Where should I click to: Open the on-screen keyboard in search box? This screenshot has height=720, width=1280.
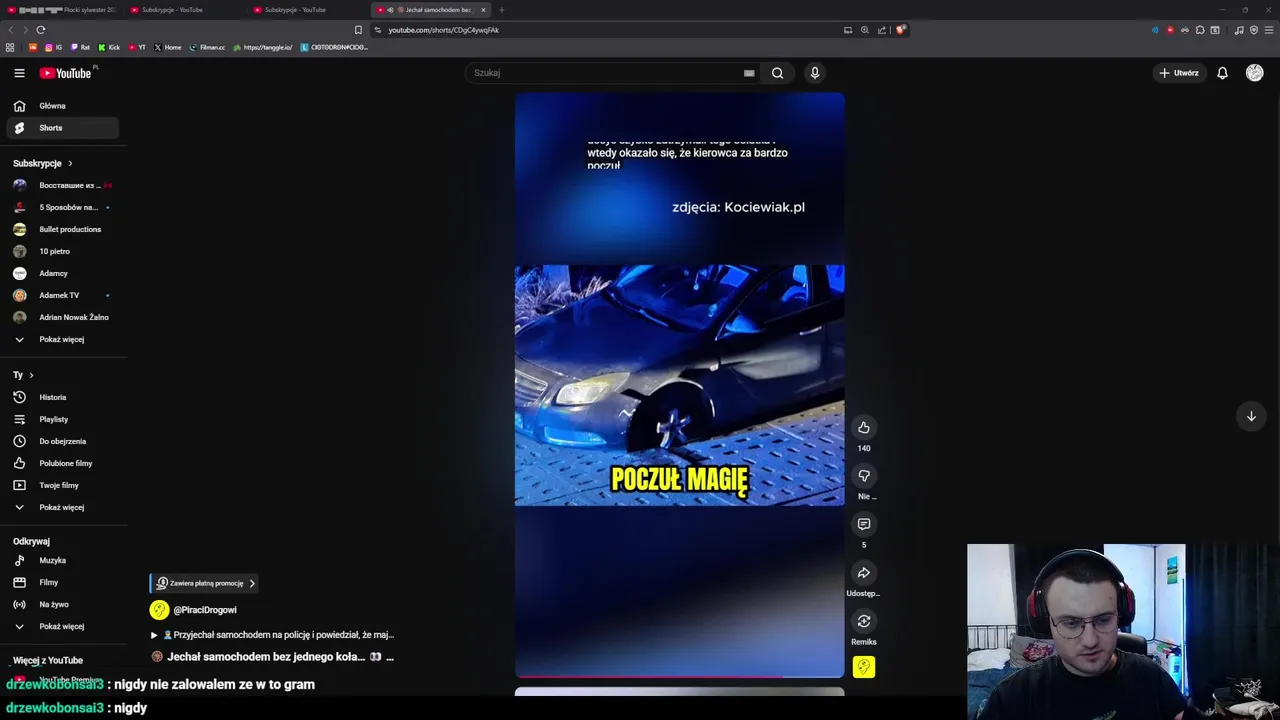[749, 73]
